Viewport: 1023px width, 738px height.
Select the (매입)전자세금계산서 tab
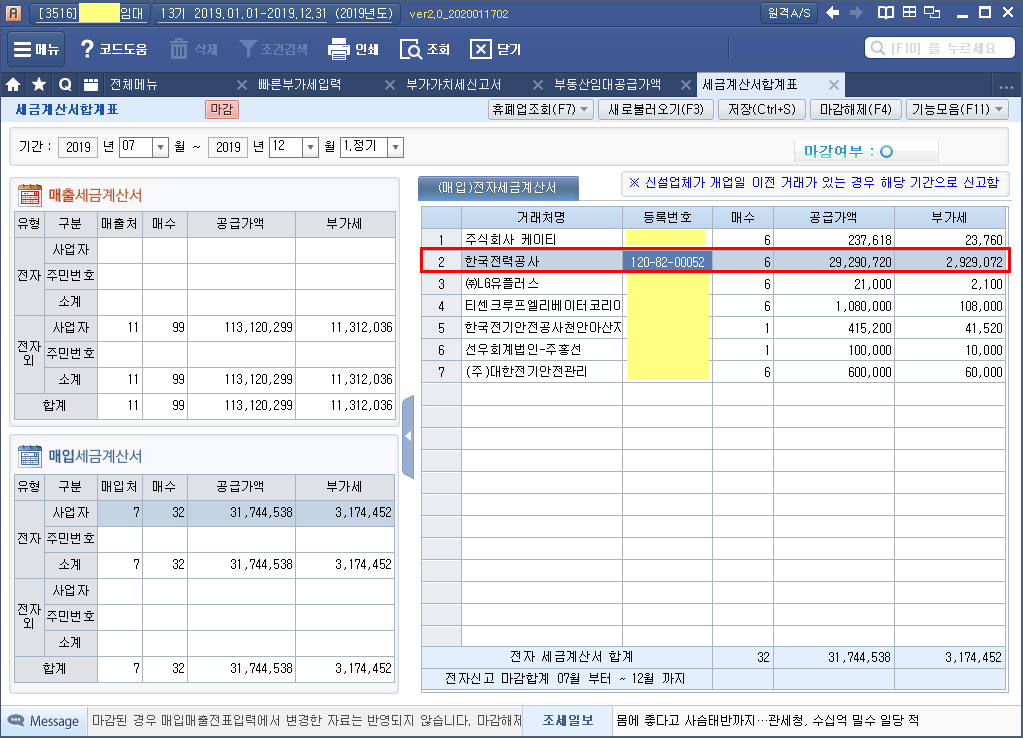[497, 188]
